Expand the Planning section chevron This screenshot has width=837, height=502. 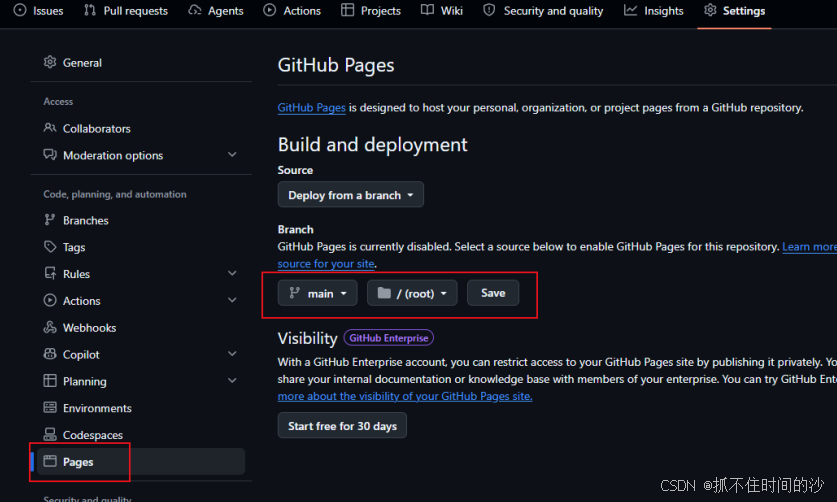(232, 381)
